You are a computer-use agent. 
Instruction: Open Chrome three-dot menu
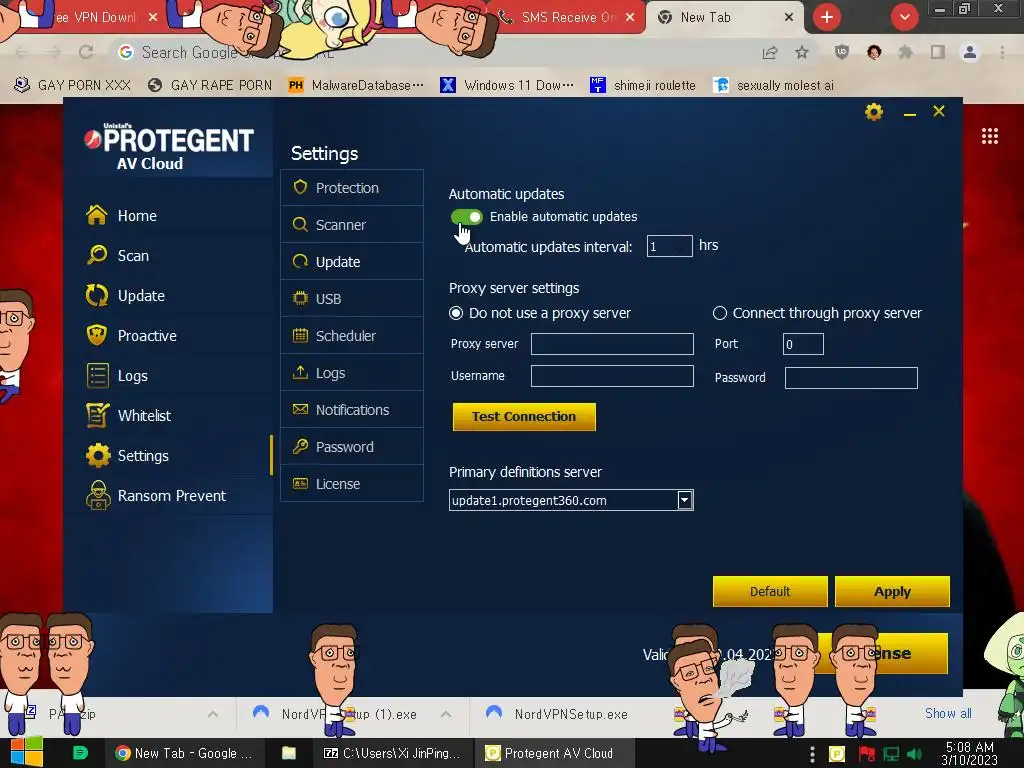pyautogui.click(x=1002, y=52)
